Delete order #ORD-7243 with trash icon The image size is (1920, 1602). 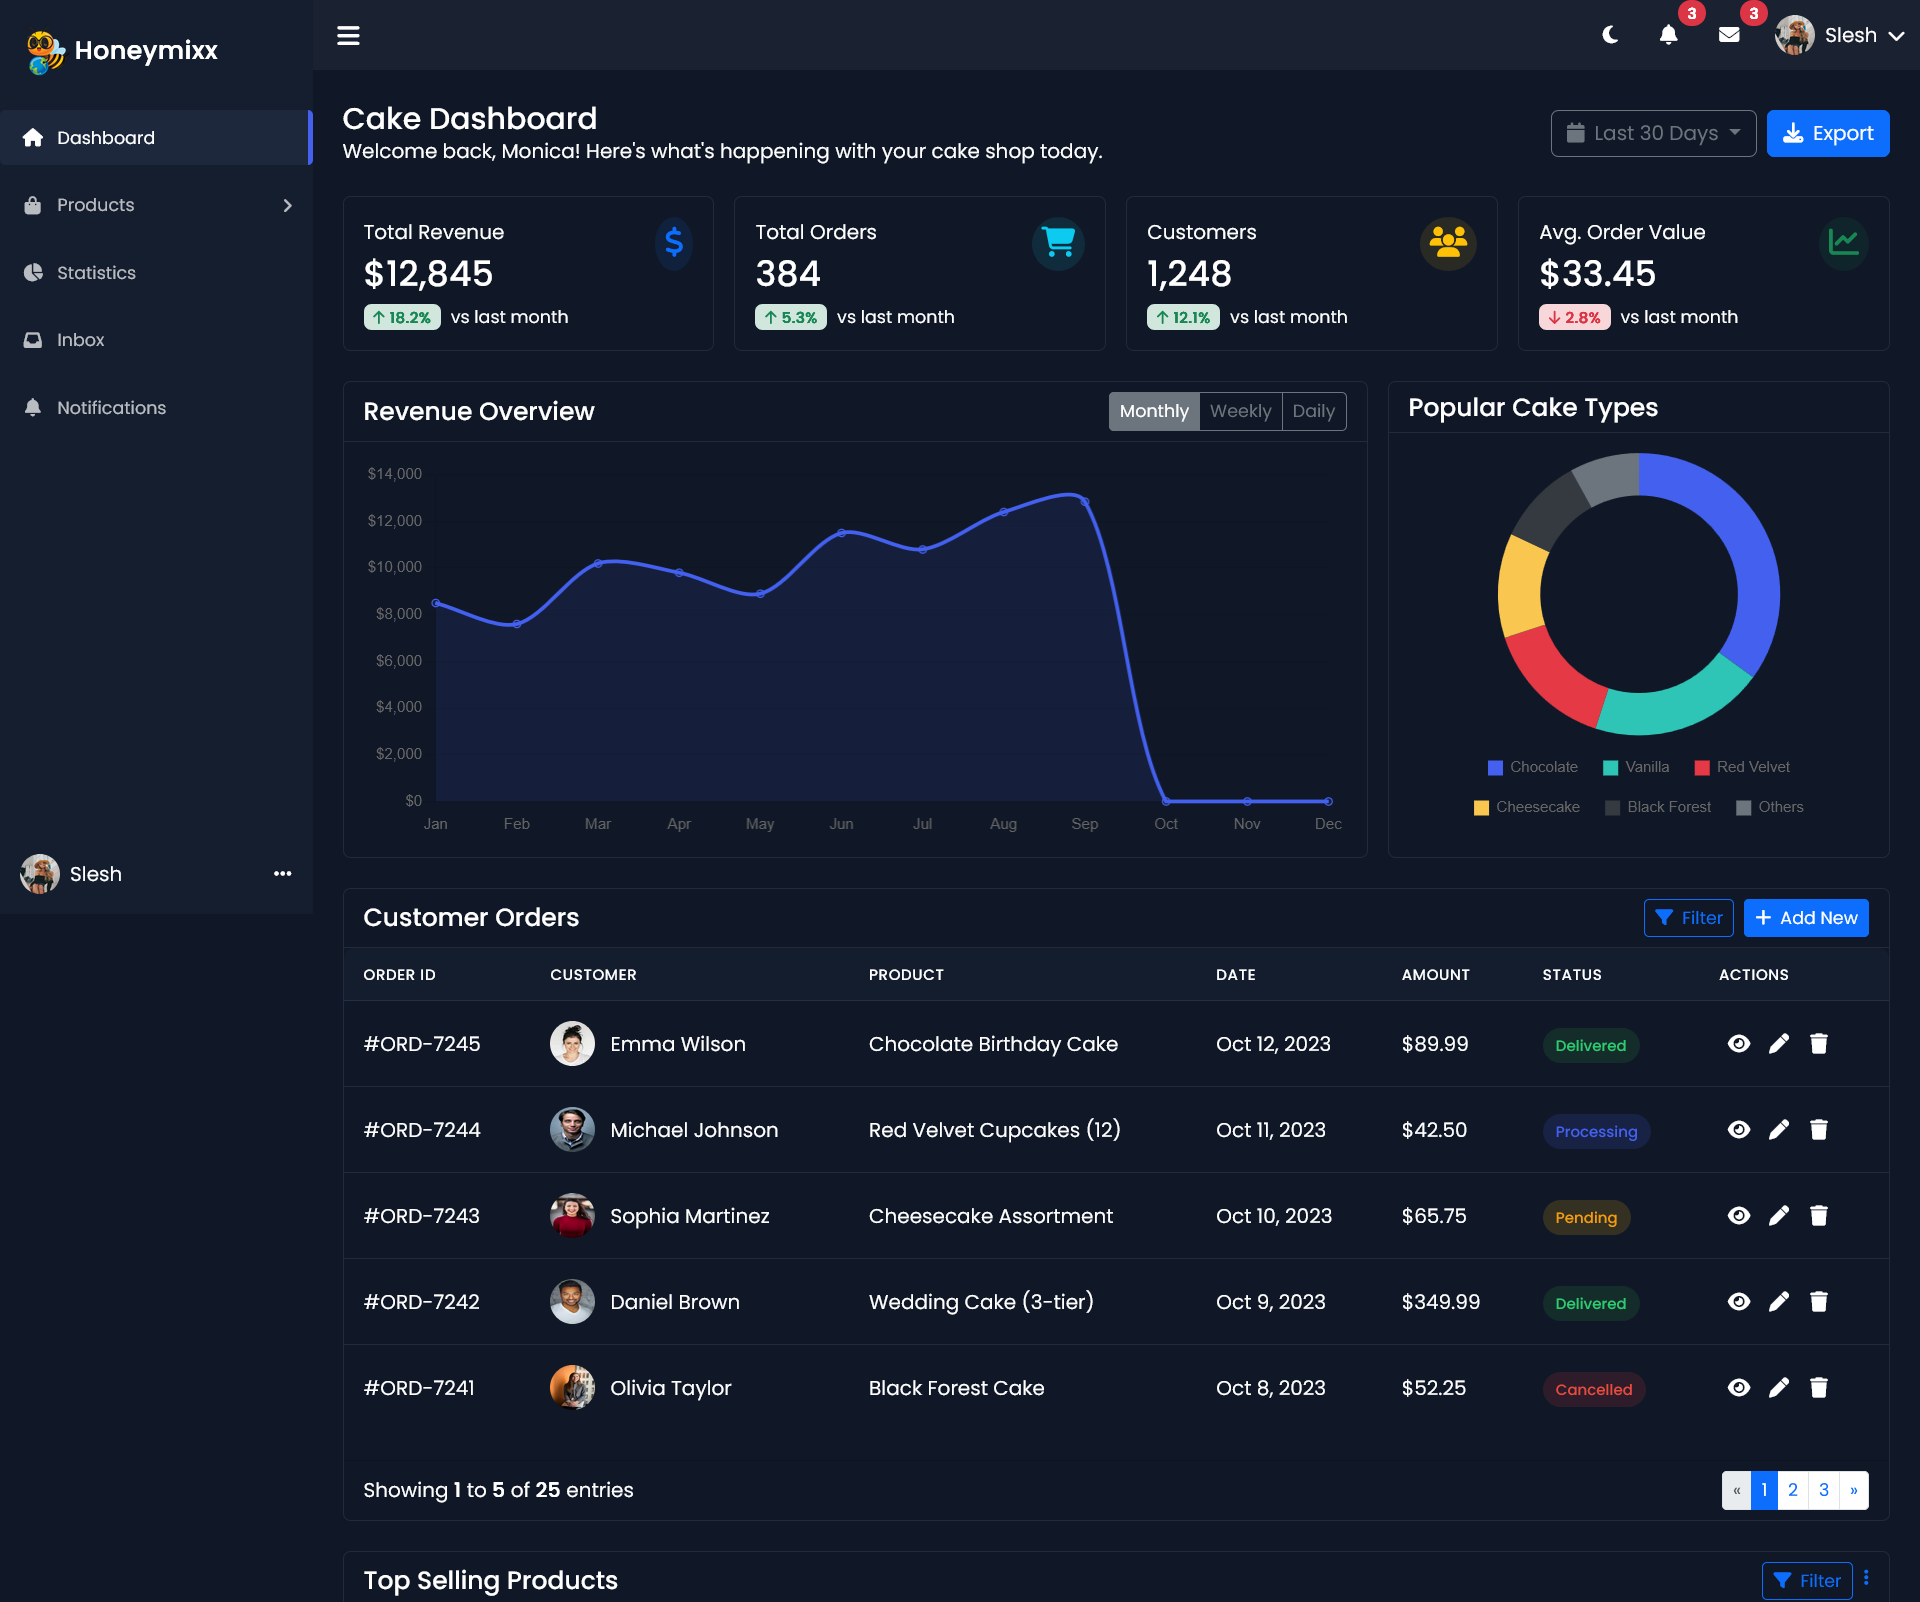(1819, 1216)
